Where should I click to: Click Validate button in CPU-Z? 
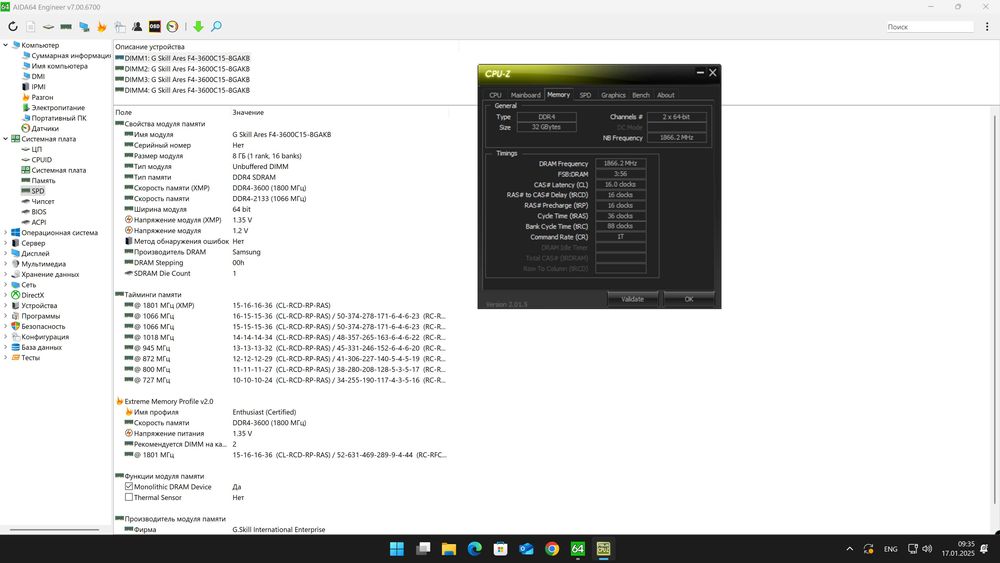[x=633, y=299]
